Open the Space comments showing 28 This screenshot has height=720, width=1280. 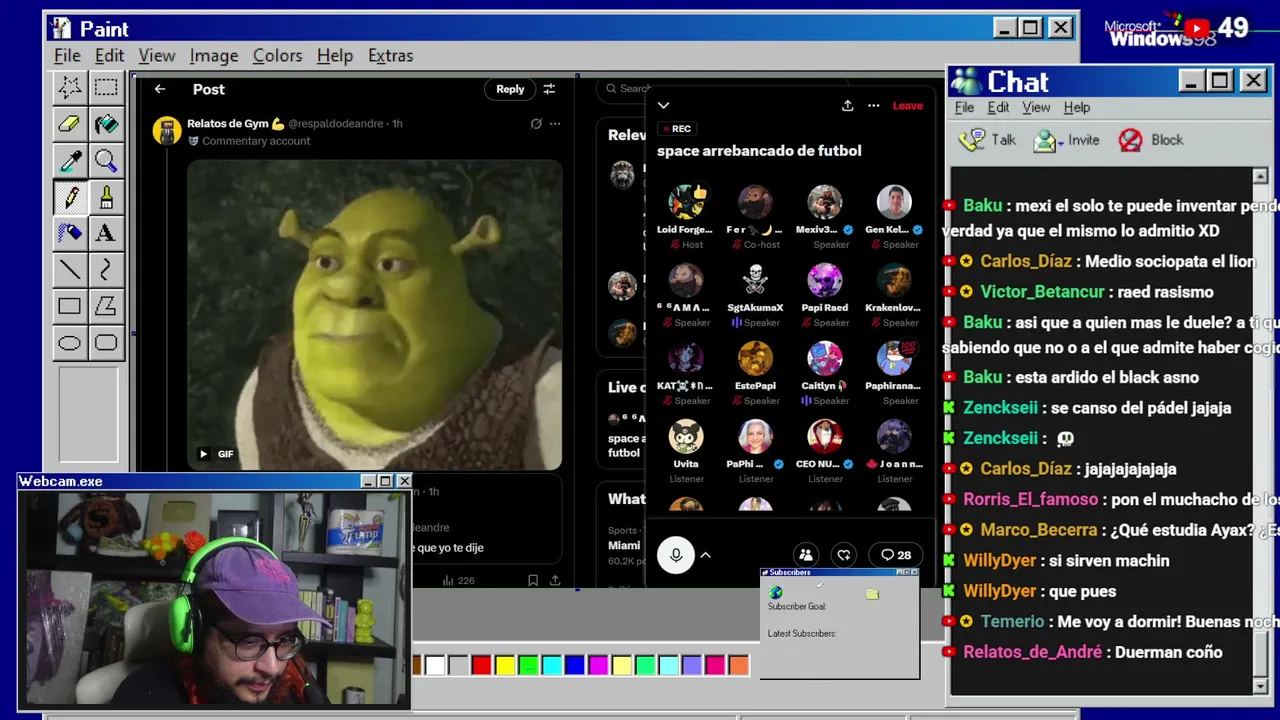[x=896, y=555]
